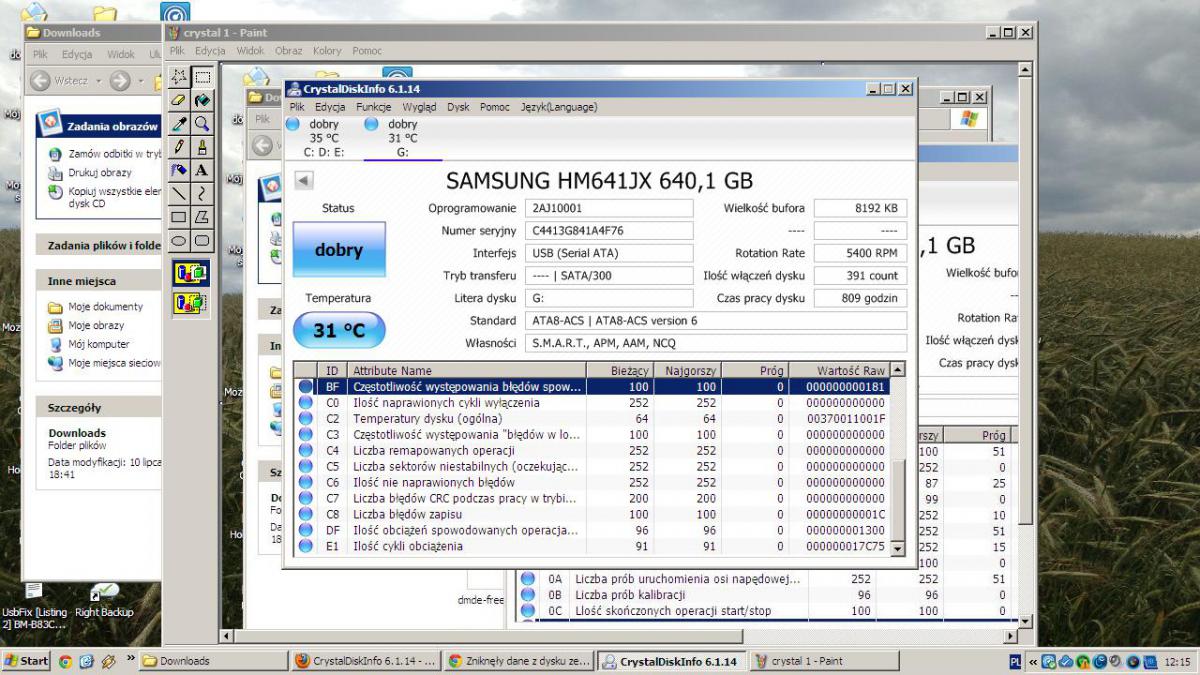
Task: Choose the Fill with color bucket tool
Action: click(x=202, y=100)
